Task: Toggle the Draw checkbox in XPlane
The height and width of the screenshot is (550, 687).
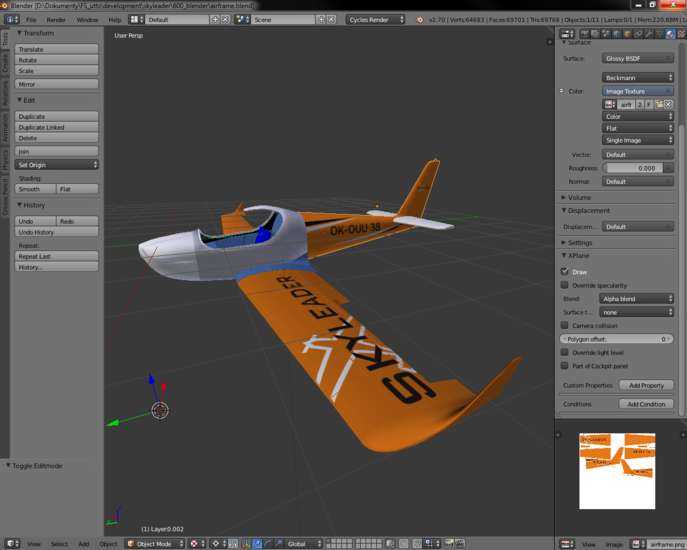Action: pos(565,272)
